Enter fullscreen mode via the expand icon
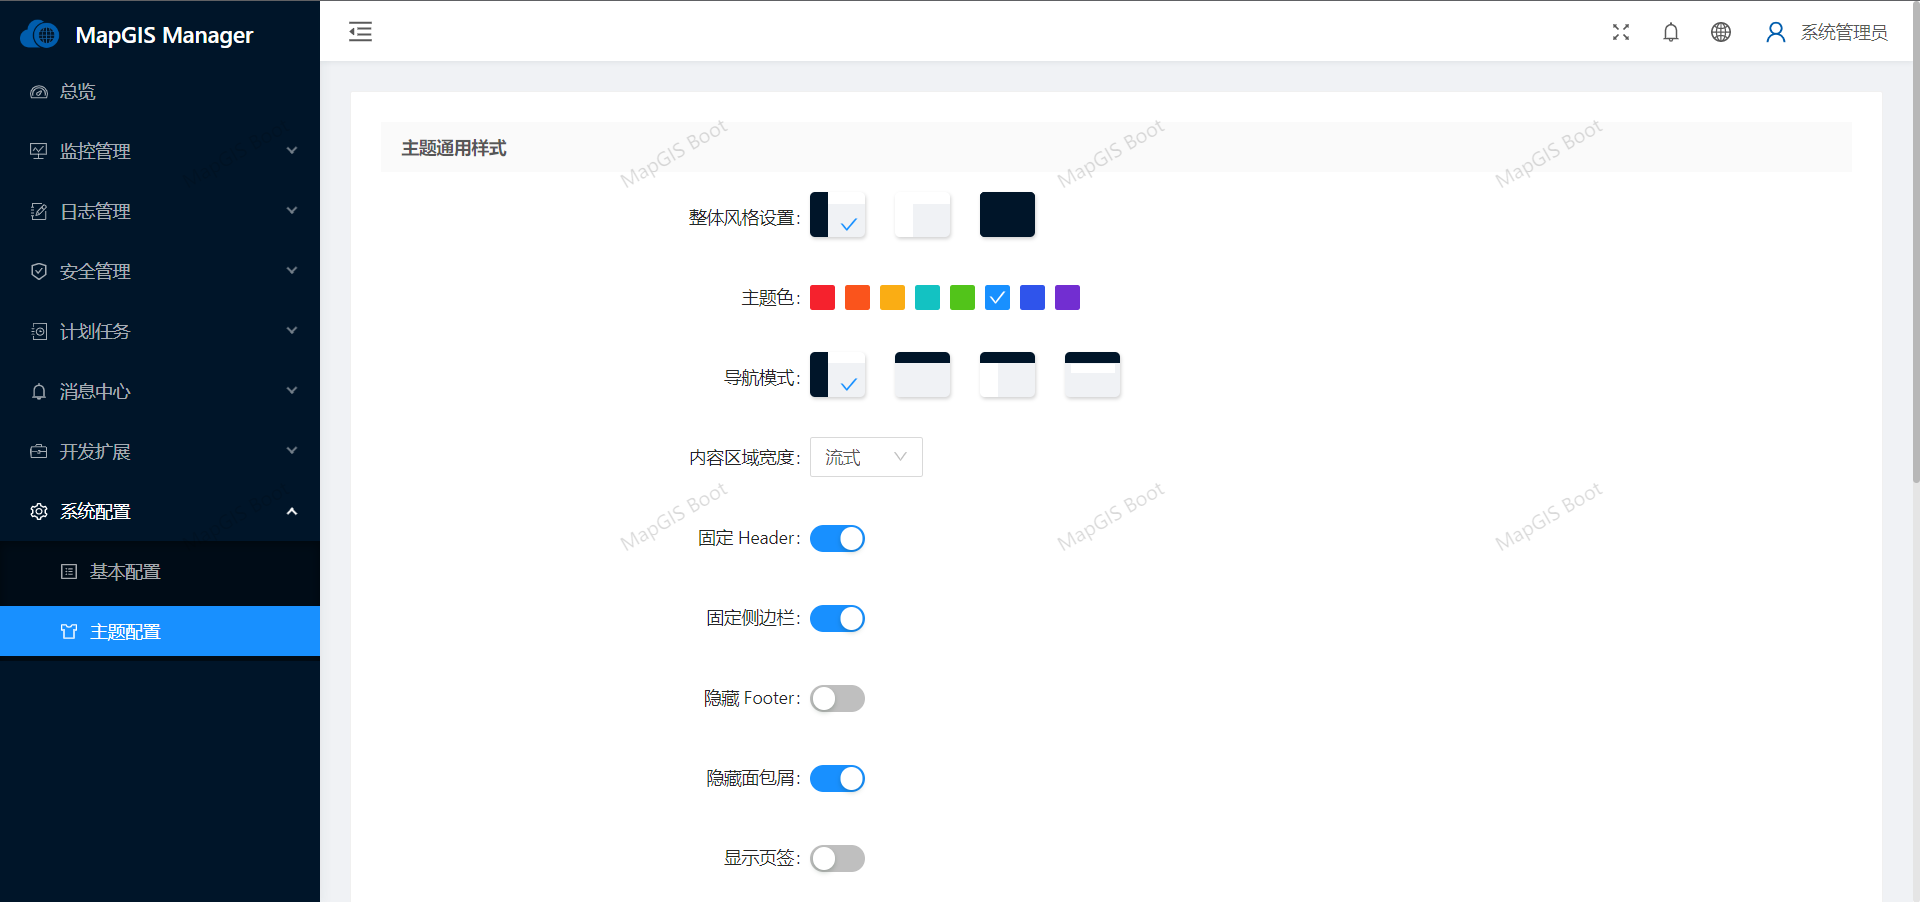 [1621, 32]
